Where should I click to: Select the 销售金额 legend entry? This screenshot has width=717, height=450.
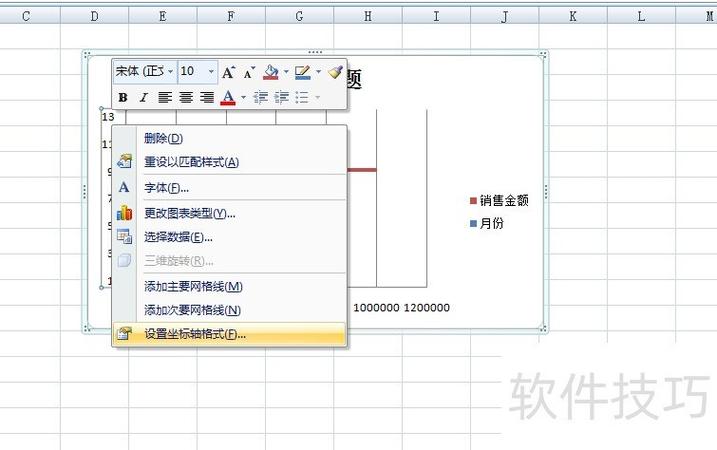pos(499,200)
